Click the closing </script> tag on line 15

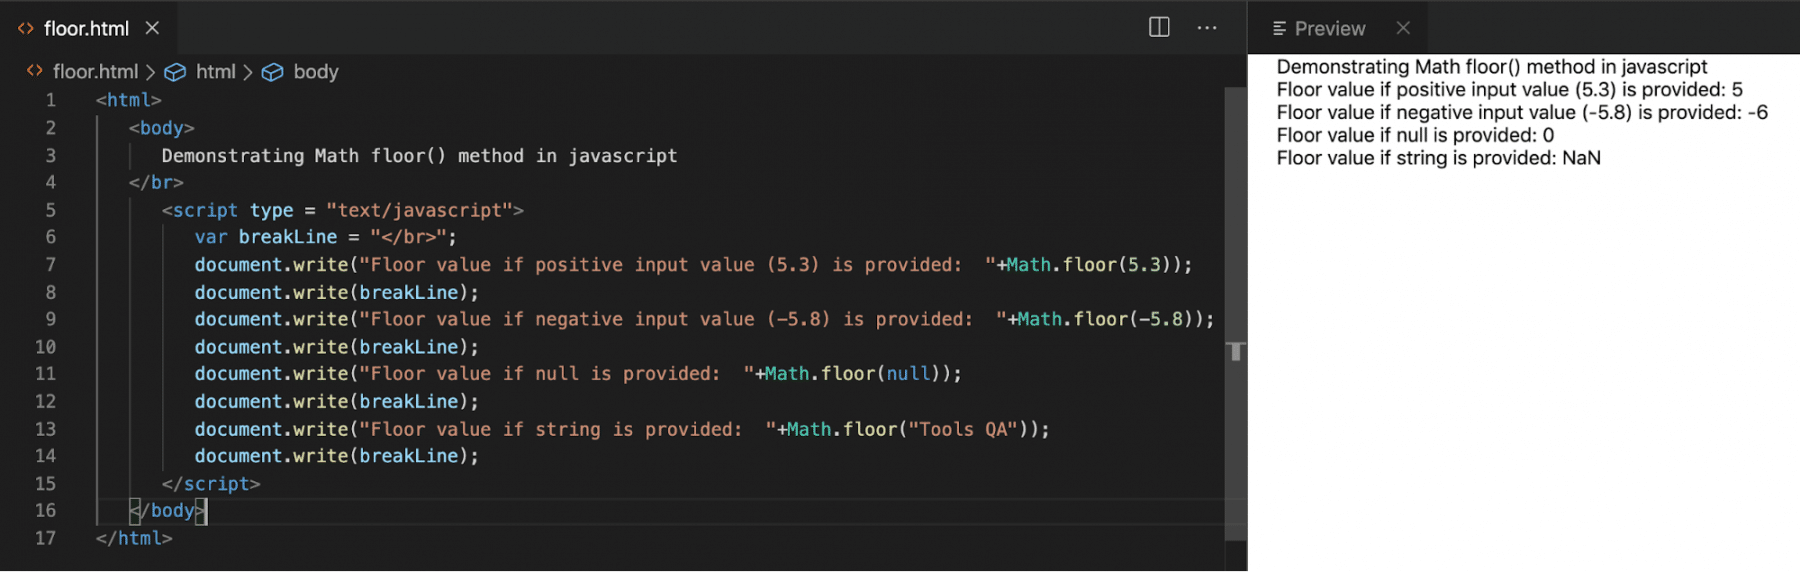211,484
